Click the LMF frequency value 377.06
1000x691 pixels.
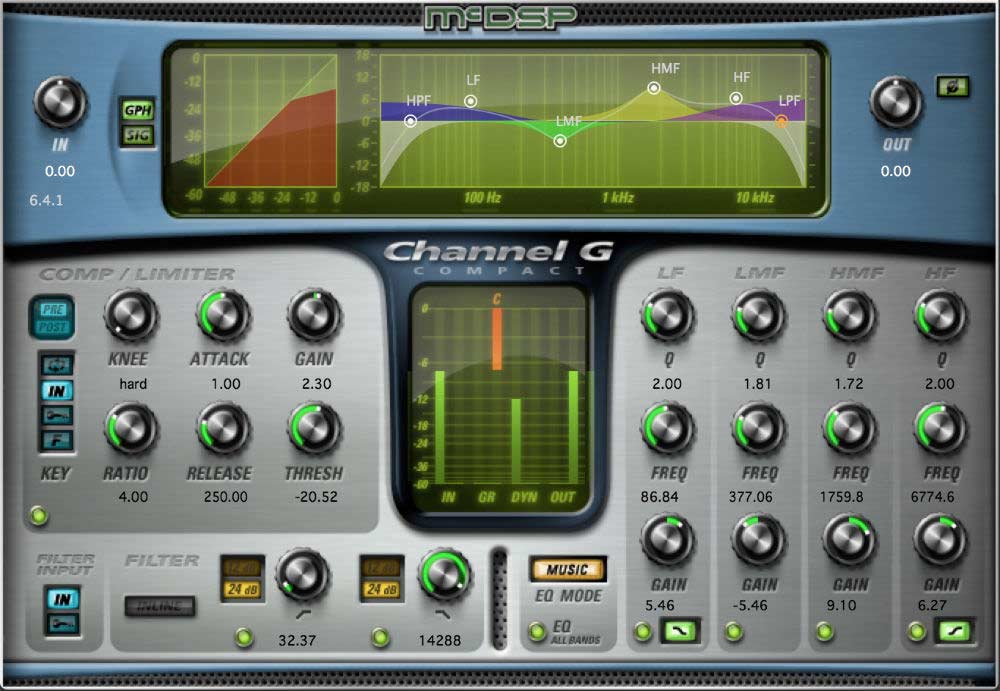click(x=751, y=496)
